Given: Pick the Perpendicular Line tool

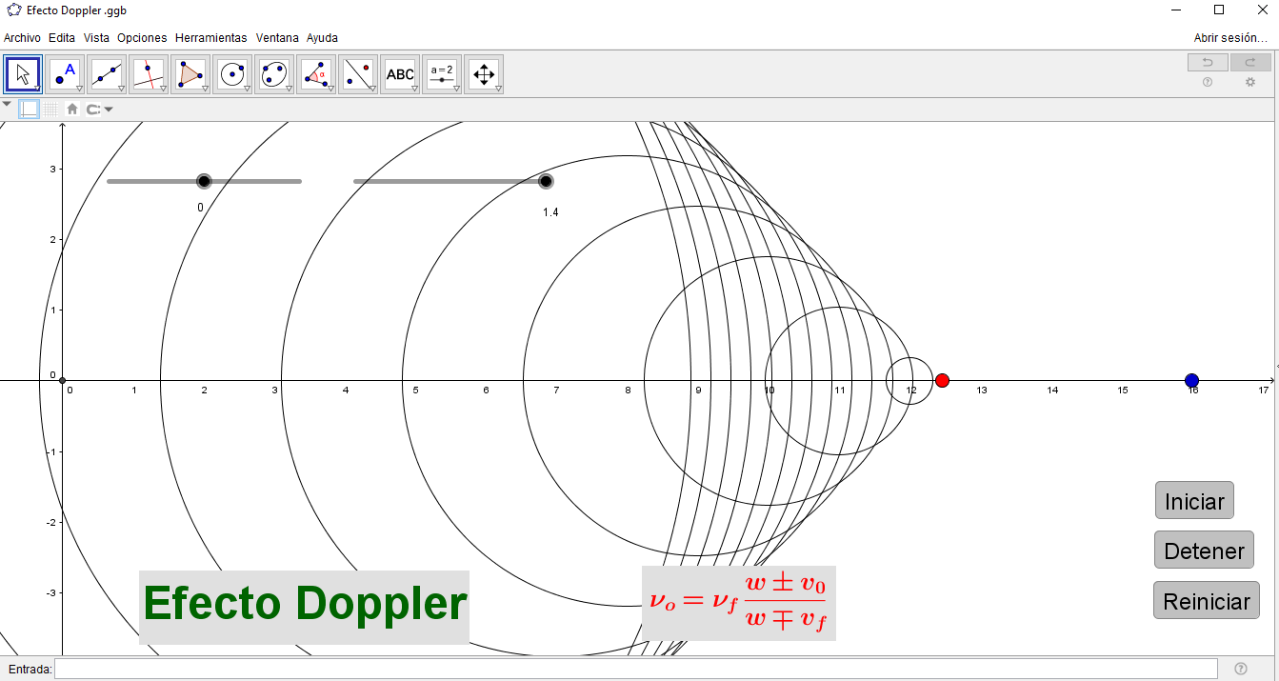Looking at the screenshot, I should pyautogui.click(x=149, y=74).
